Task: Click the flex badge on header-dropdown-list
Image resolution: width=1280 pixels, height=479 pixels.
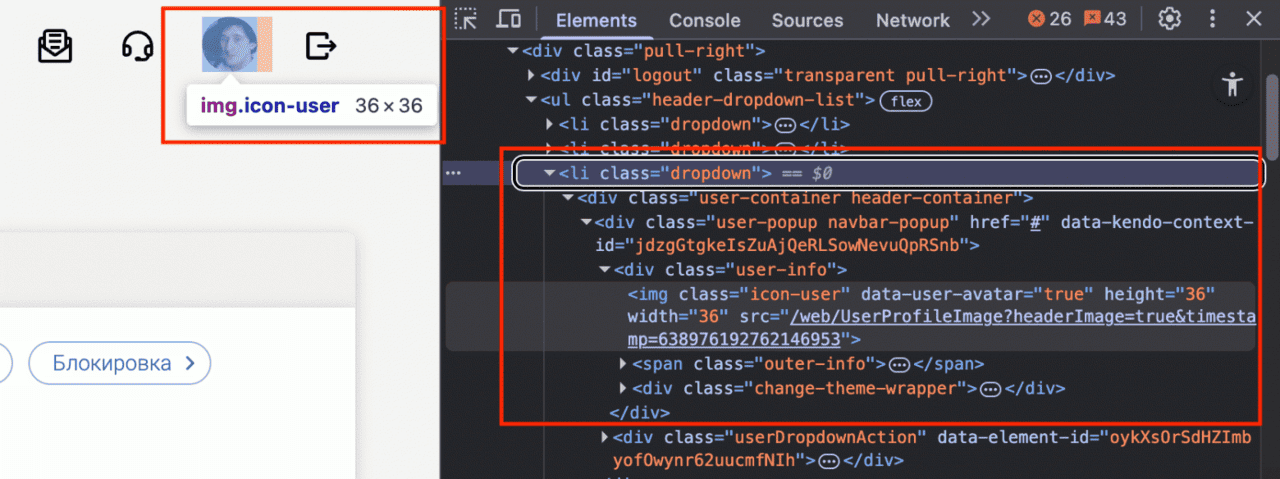Action: (905, 100)
